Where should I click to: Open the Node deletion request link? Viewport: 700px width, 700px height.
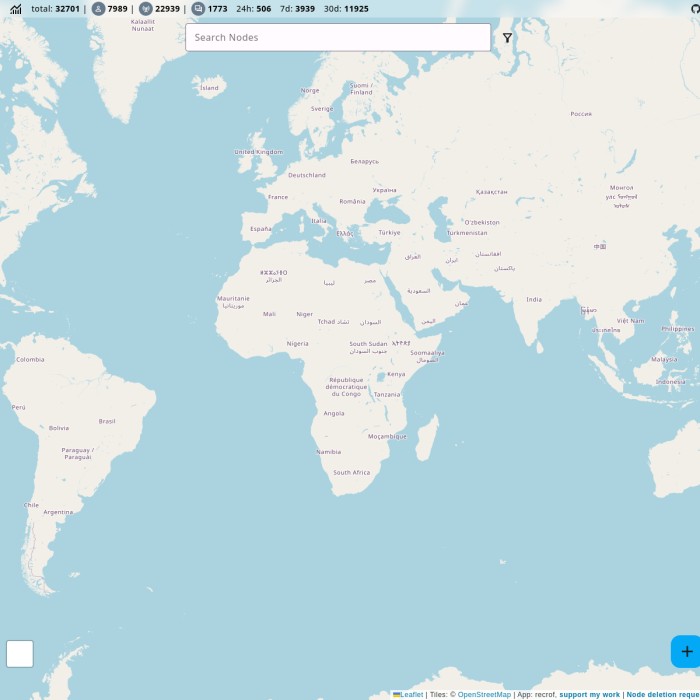point(662,695)
